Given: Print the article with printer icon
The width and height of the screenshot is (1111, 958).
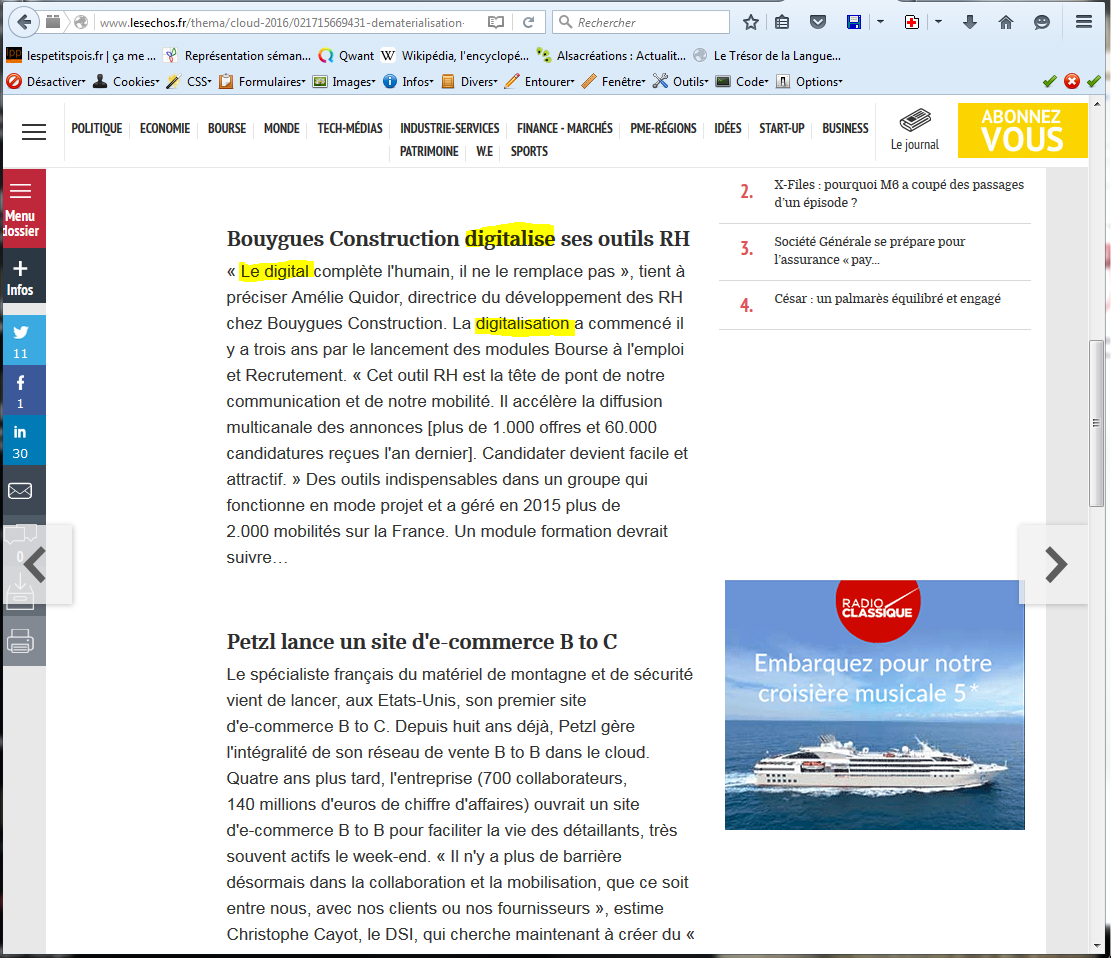Looking at the screenshot, I should tap(21, 642).
